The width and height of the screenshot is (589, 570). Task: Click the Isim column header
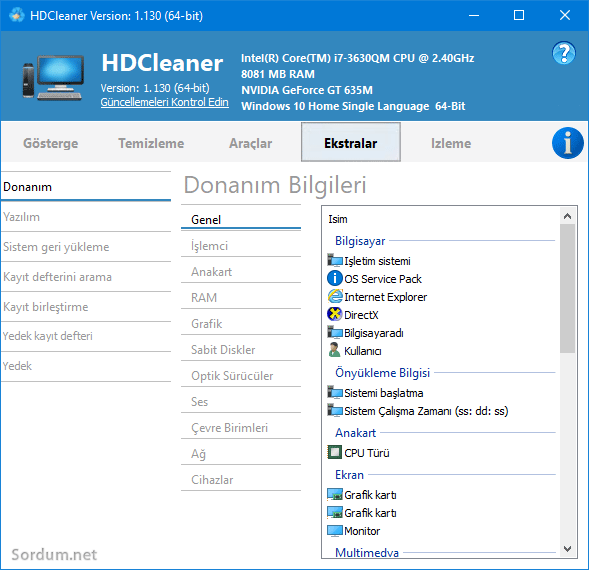tap(338, 219)
